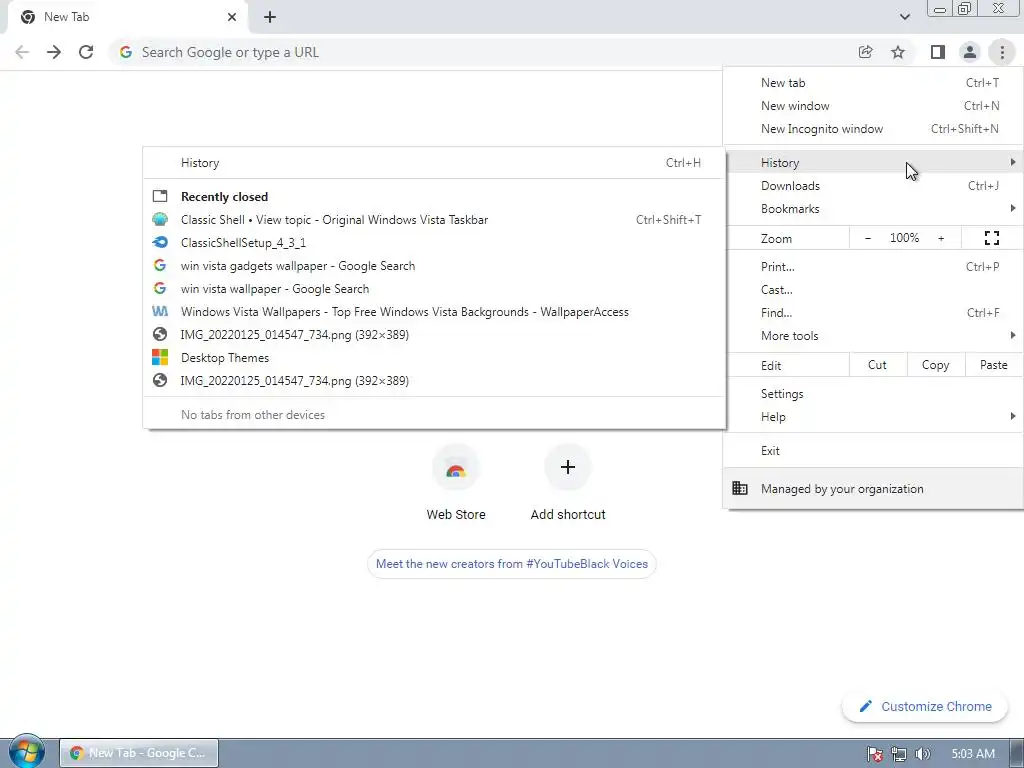Click the taskbar volume speaker icon

pyautogui.click(x=922, y=754)
